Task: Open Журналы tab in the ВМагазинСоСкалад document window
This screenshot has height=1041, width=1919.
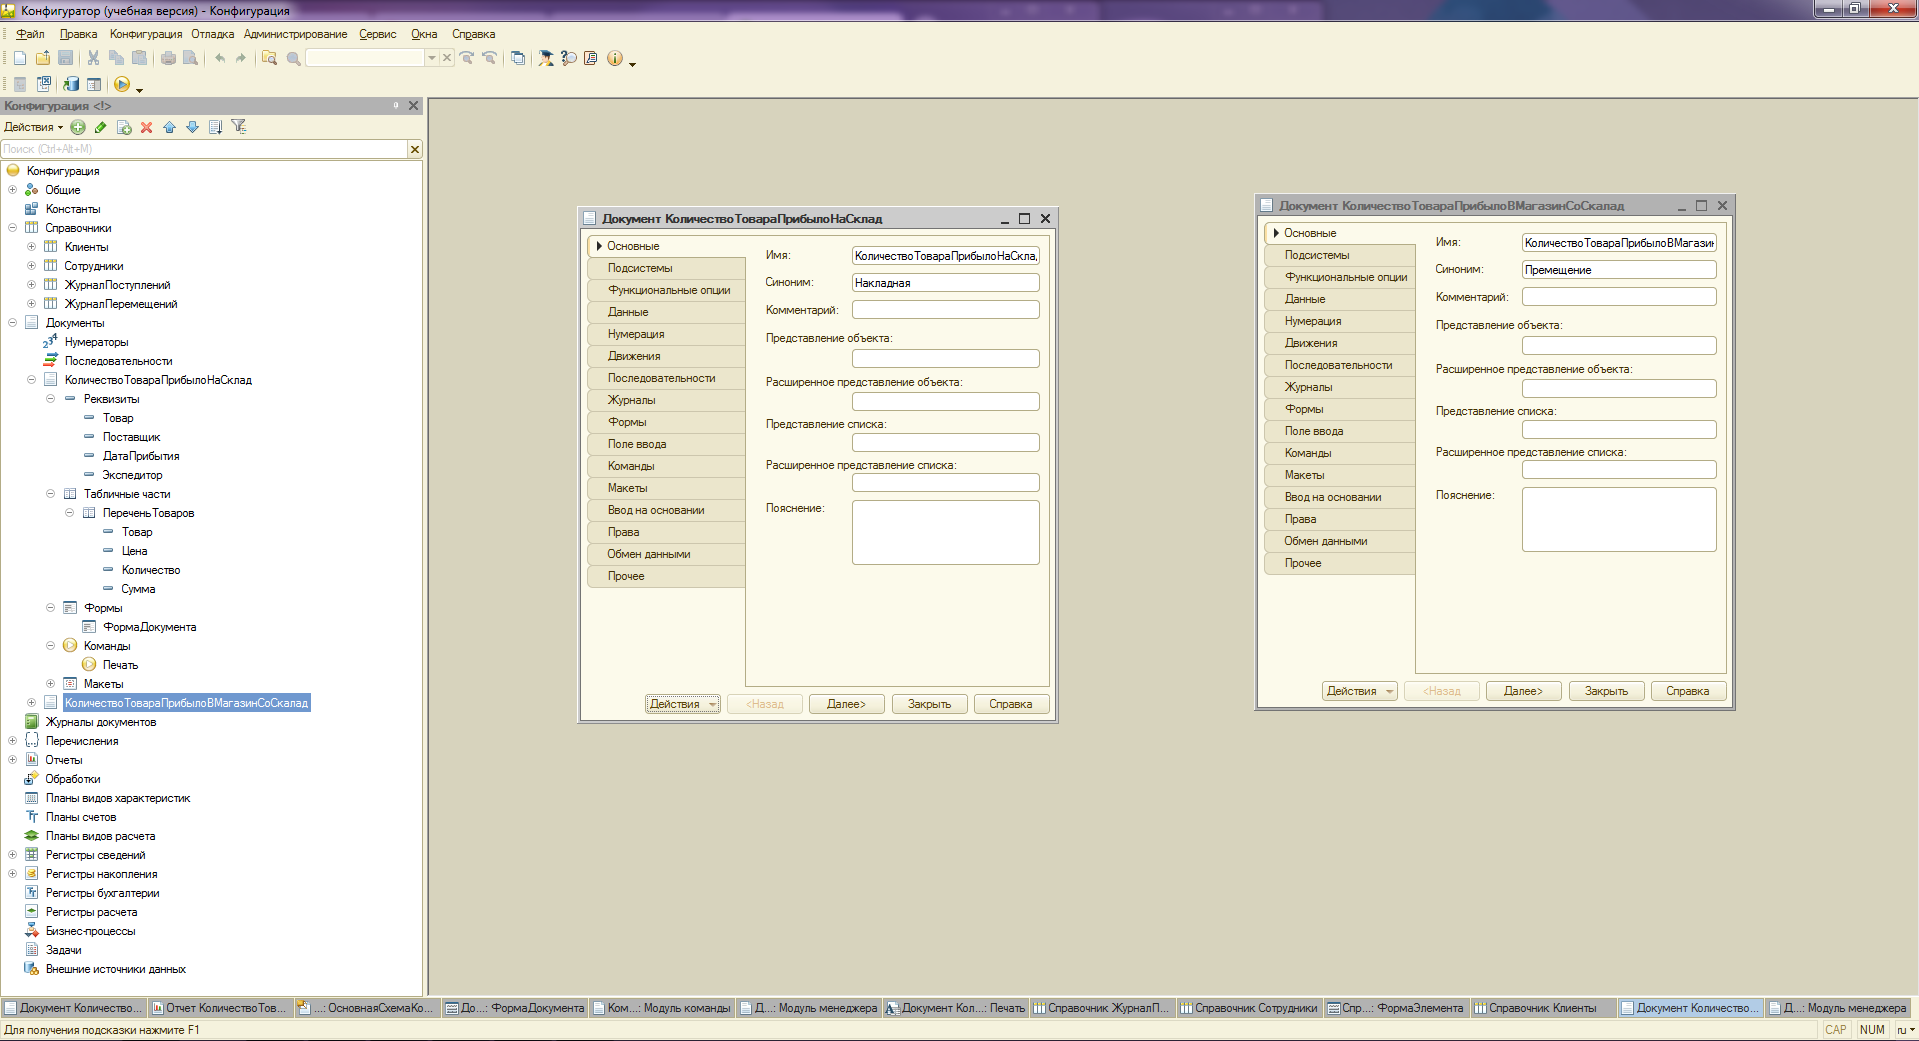Action: (x=1340, y=387)
